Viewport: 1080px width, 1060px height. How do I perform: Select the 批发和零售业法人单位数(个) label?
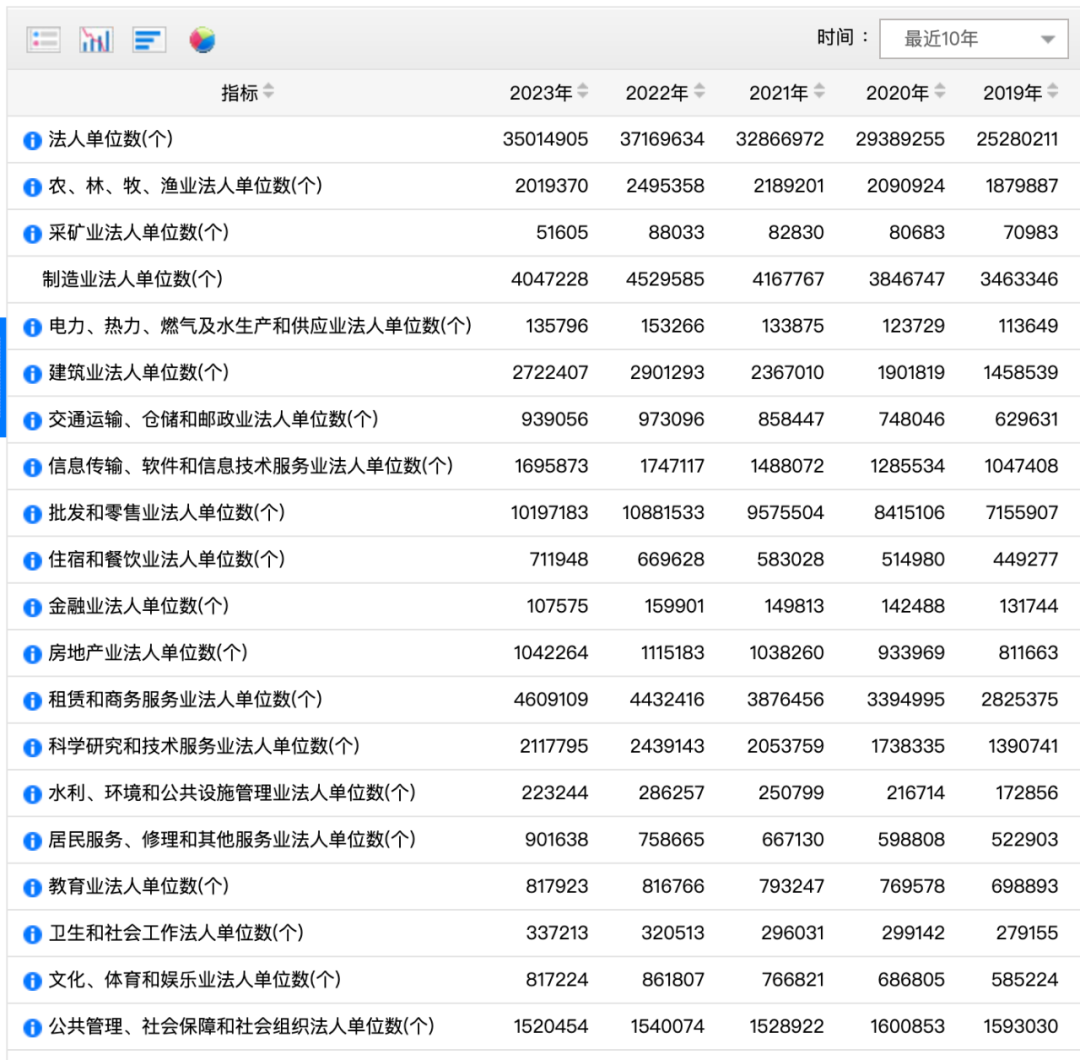coord(166,512)
